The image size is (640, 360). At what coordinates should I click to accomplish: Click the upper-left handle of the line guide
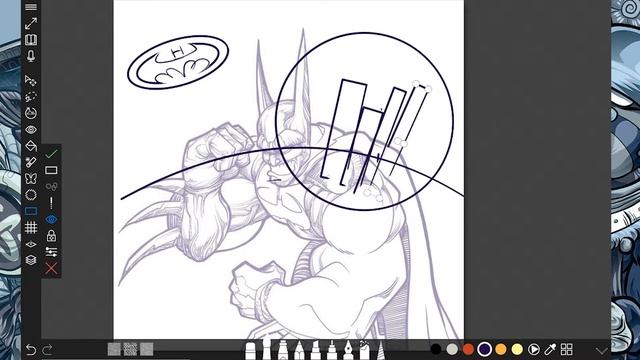pos(416,84)
